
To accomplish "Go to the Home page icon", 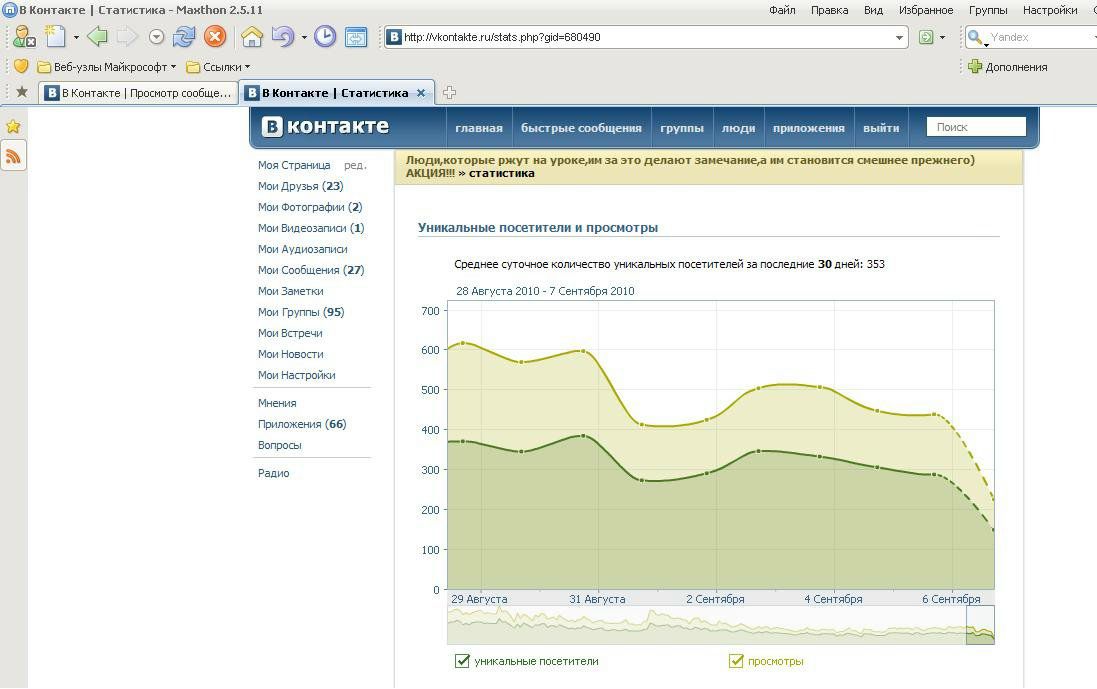I will (252, 36).
